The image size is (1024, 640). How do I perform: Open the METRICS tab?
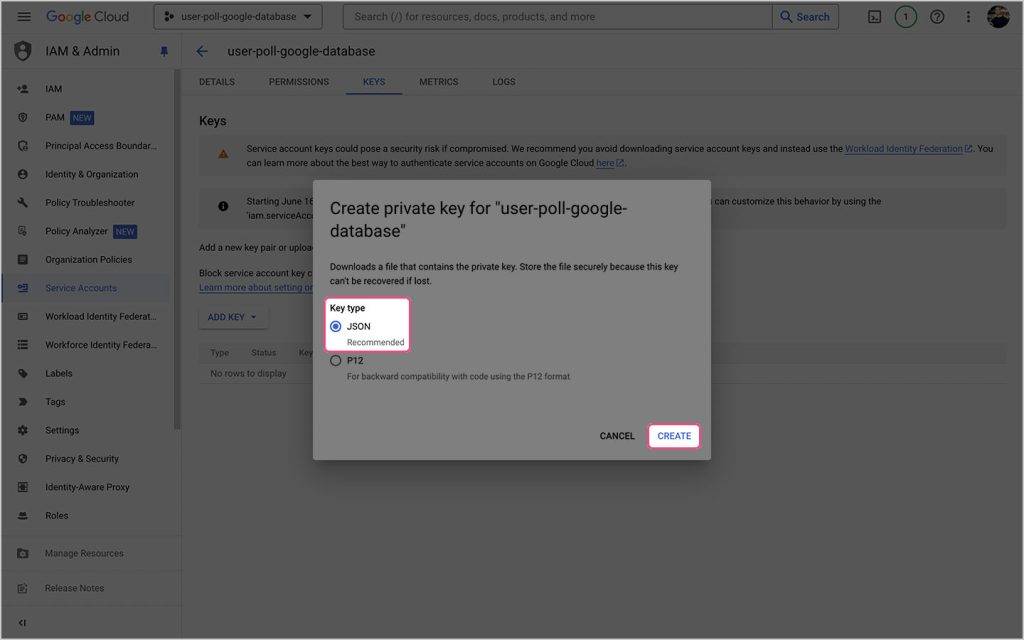pos(439,82)
